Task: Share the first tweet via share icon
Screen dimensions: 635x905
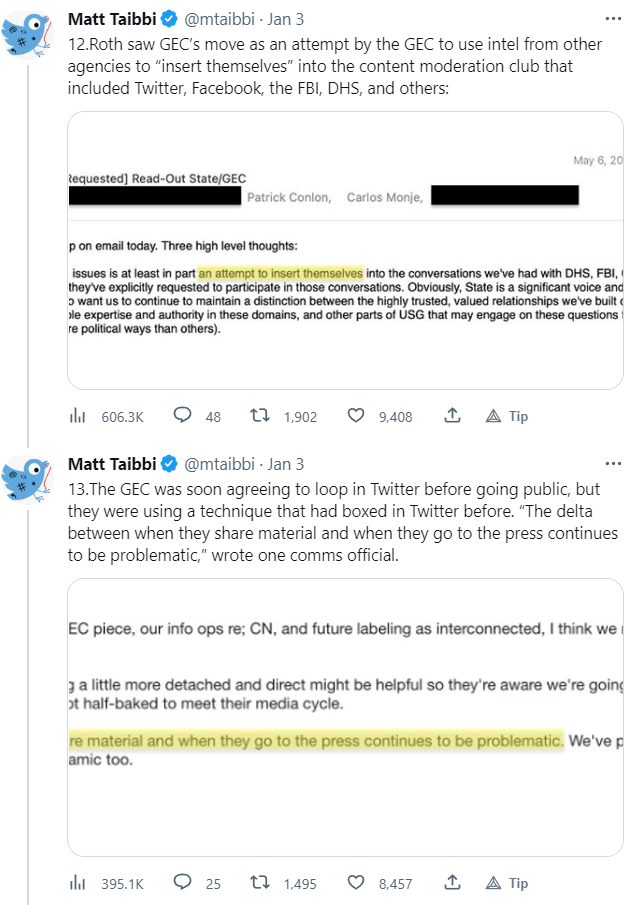Action: point(452,416)
